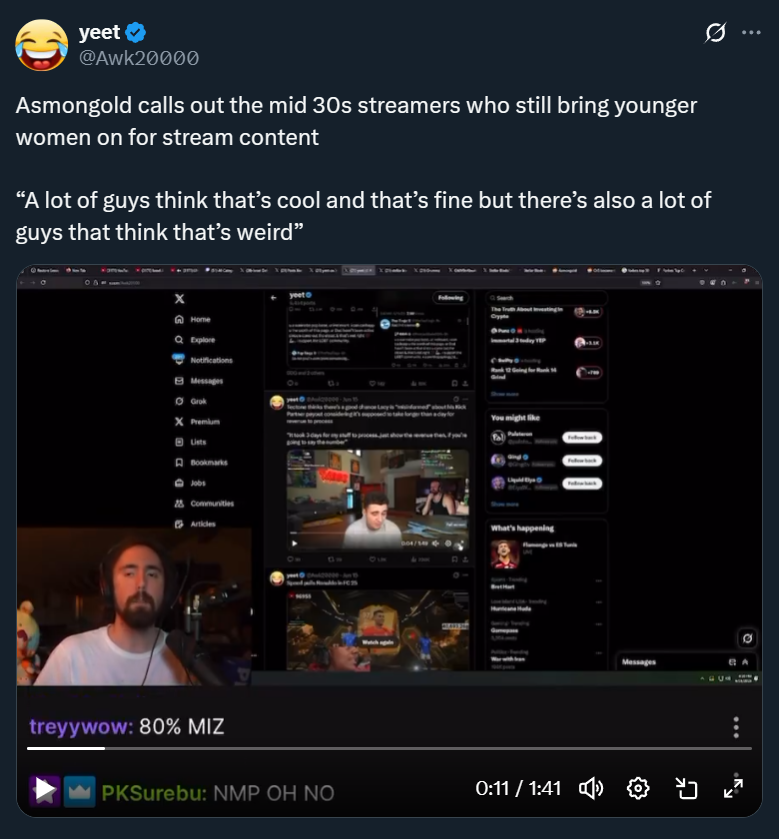Toggle picture-in-picture mode for the video
Screen dimensions: 779x839
pos(686,788)
